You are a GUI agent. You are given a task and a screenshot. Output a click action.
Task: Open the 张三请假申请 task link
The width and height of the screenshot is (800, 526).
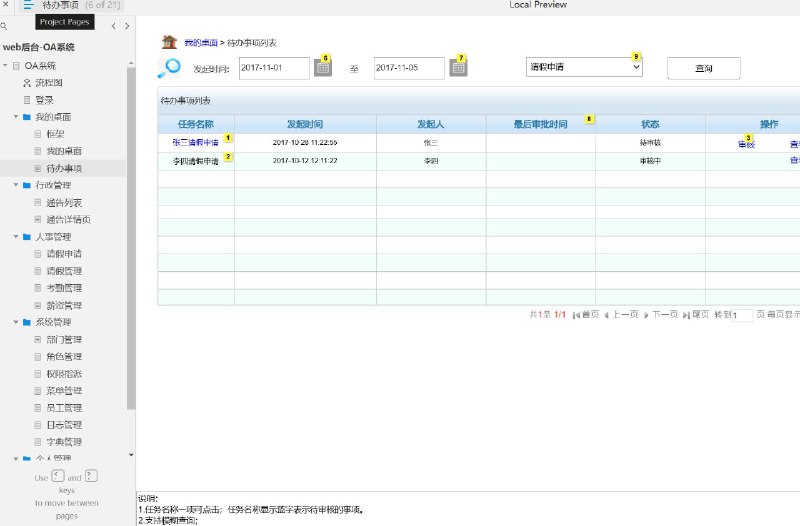[195, 143]
